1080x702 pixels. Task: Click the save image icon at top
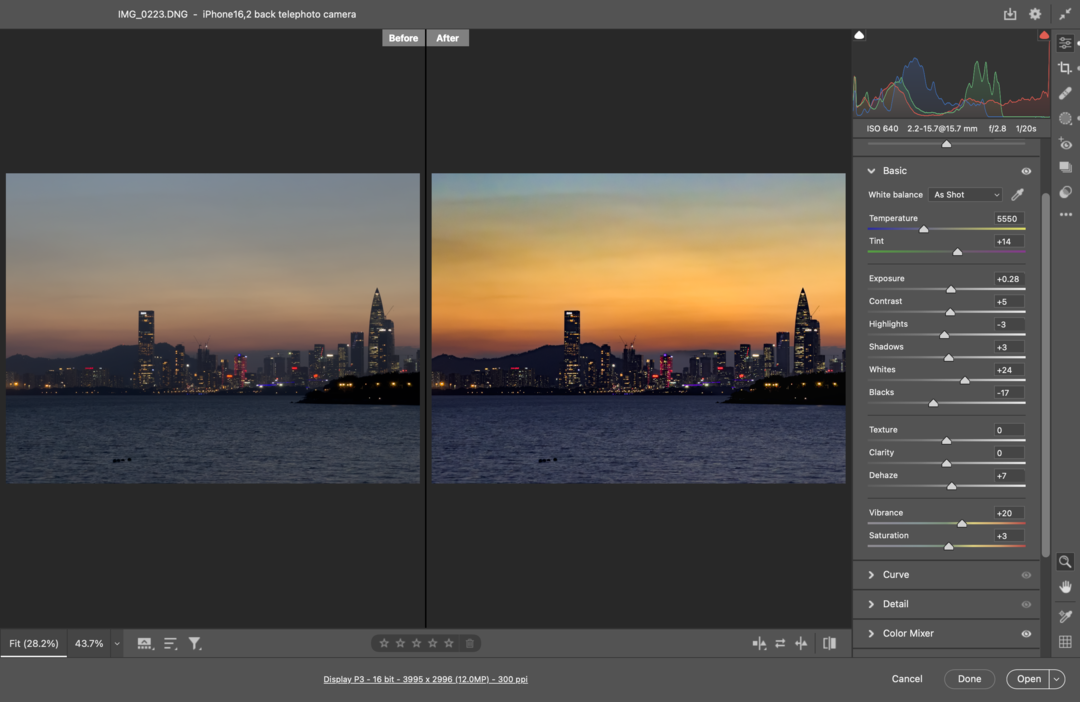tap(1010, 14)
